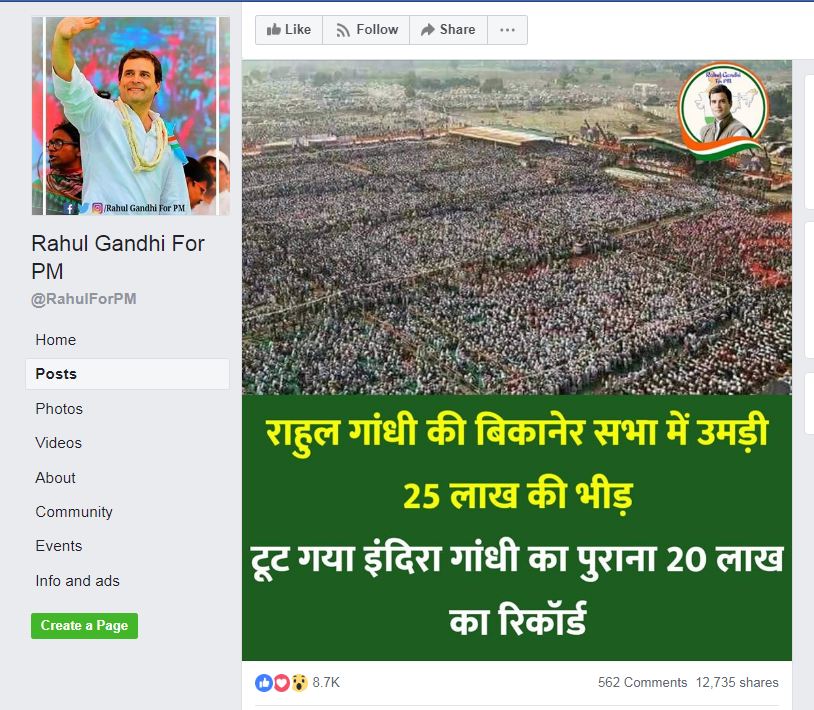Open the three-dots more options menu
The height and width of the screenshot is (710, 814).
(507, 30)
